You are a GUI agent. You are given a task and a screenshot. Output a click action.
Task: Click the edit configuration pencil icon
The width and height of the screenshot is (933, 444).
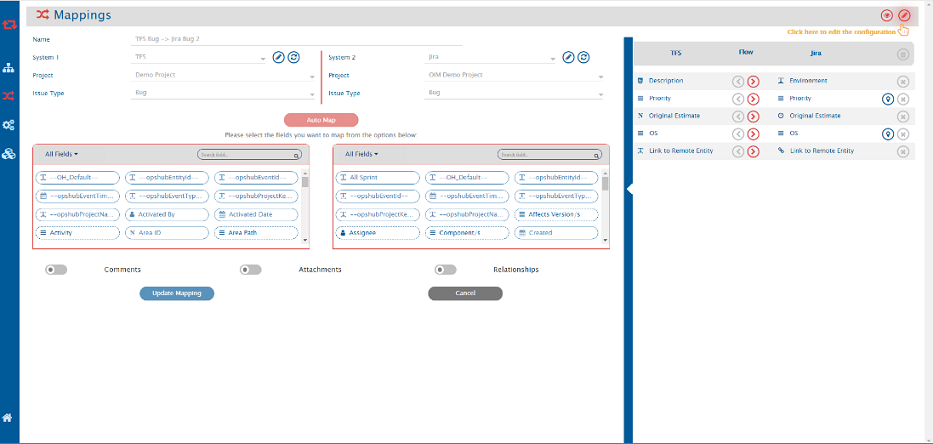(904, 15)
